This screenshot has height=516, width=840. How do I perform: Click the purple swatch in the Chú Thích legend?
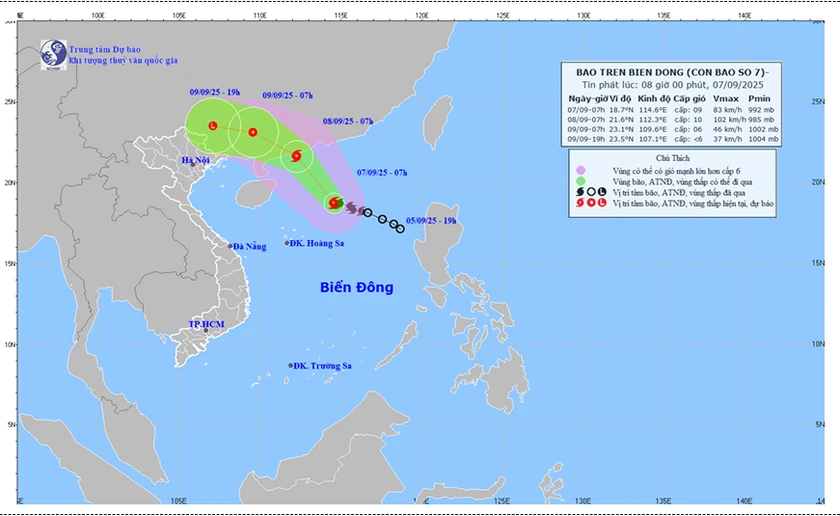580,169
